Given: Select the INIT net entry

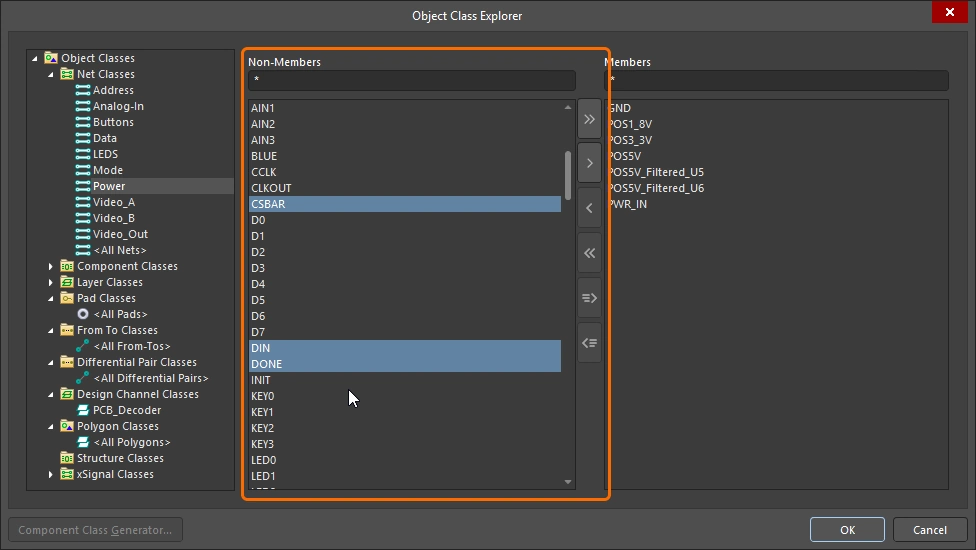Looking at the screenshot, I should [405, 380].
